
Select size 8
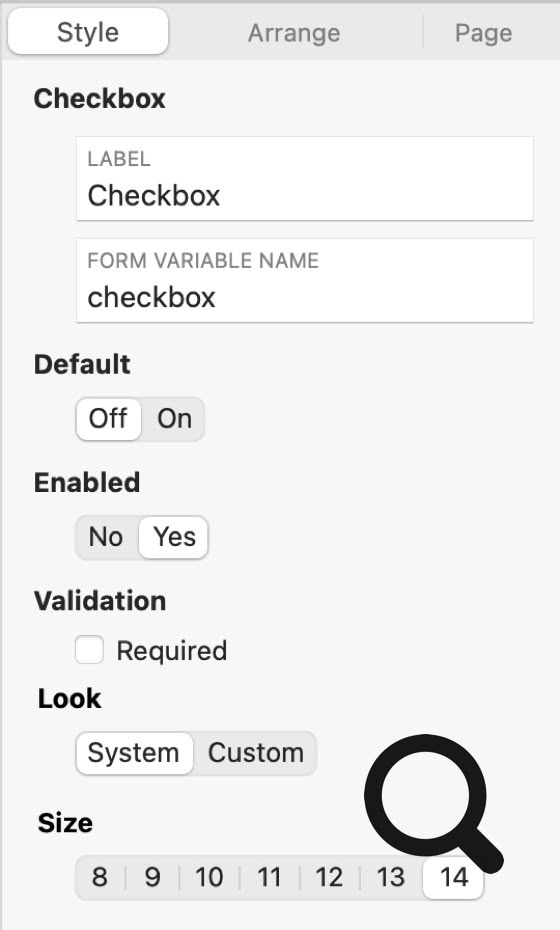pyautogui.click(x=100, y=877)
